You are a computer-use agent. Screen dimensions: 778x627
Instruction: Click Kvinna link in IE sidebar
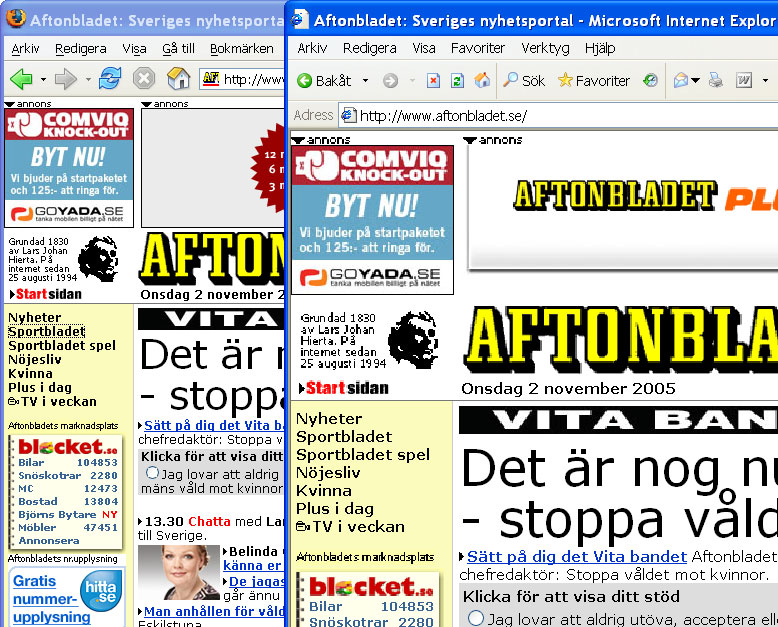point(324,490)
